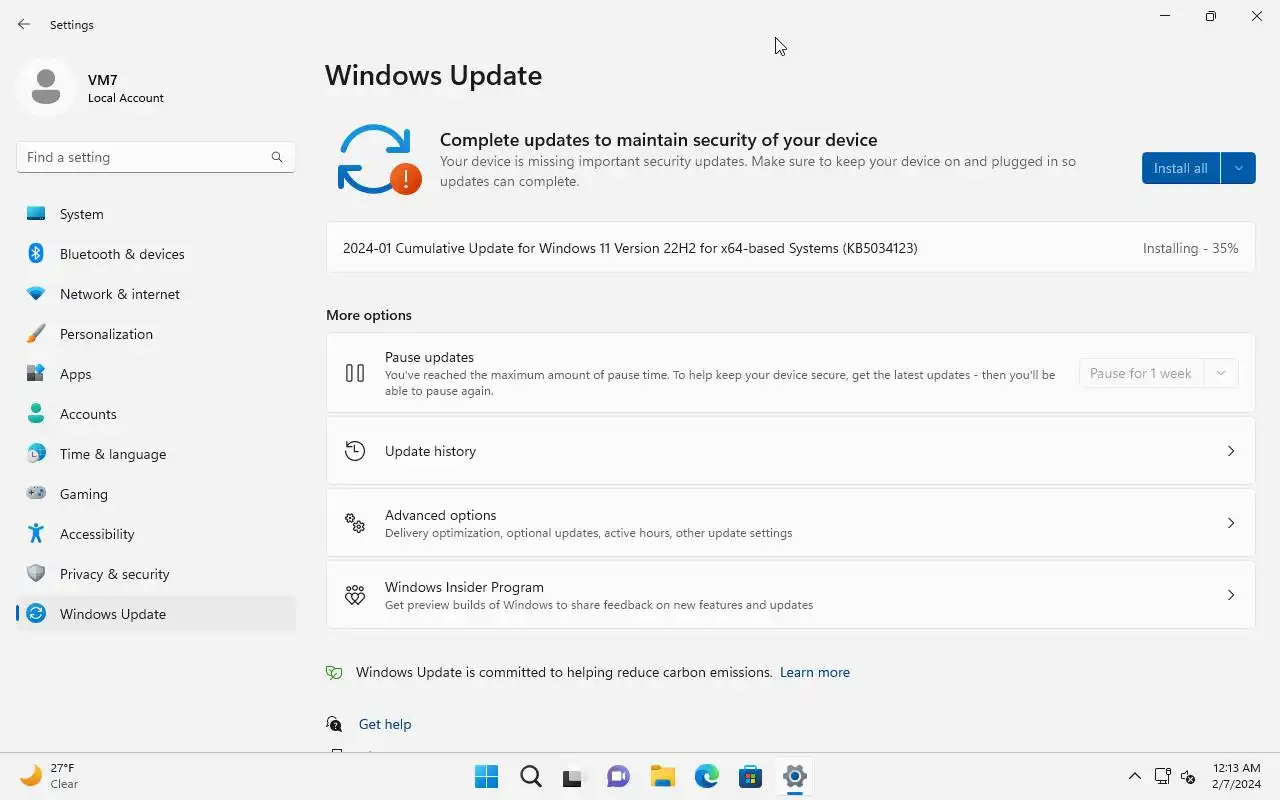Image resolution: width=1280 pixels, height=800 pixels.
Task: Click the Update history clock icon
Action: pos(355,451)
